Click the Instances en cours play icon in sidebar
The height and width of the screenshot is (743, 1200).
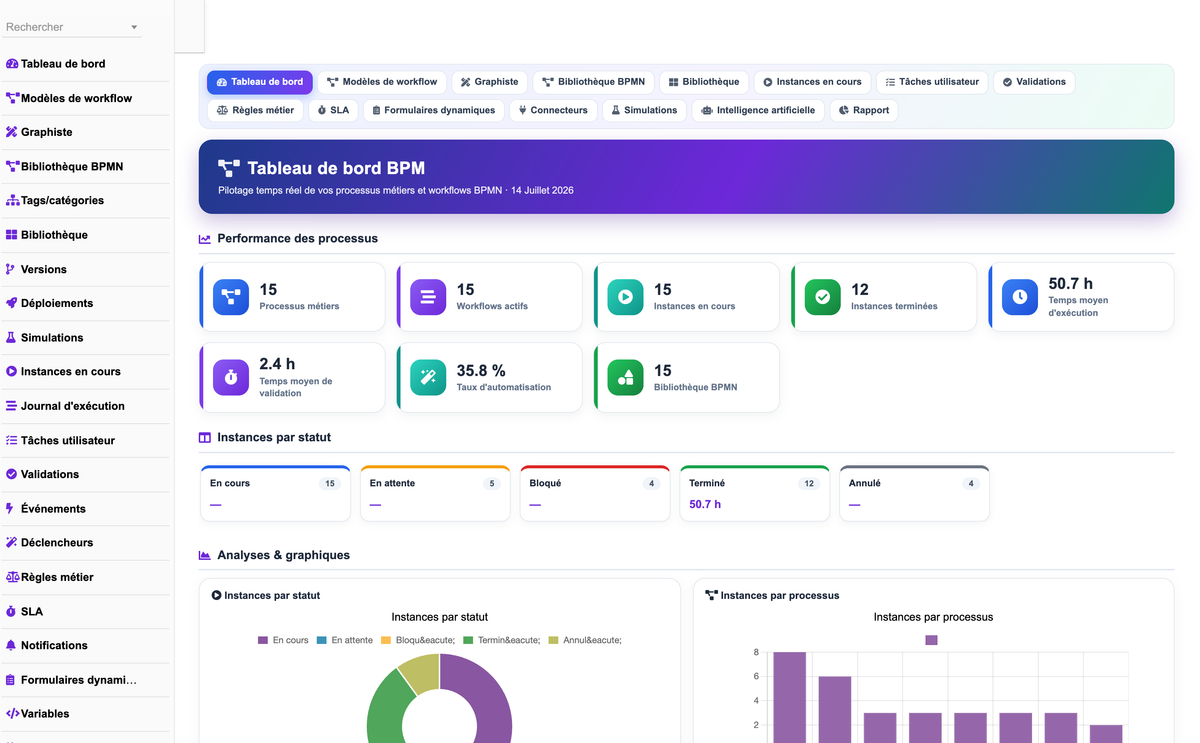pyautogui.click(x=12, y=371)
